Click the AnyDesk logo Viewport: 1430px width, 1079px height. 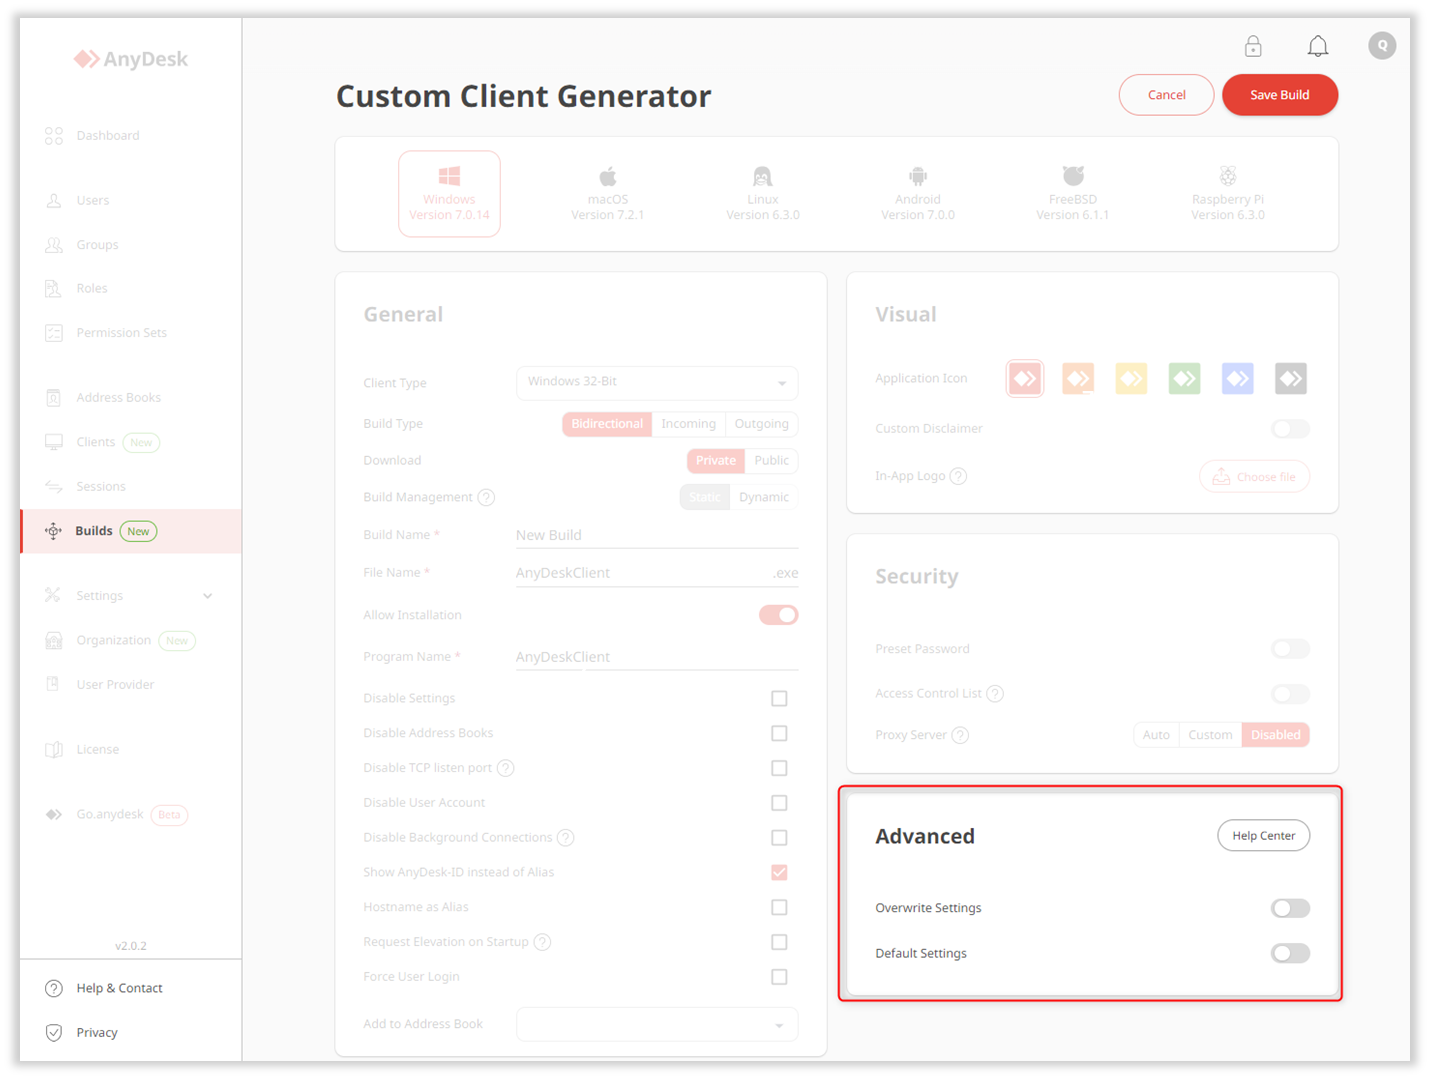tap(131, 59)
